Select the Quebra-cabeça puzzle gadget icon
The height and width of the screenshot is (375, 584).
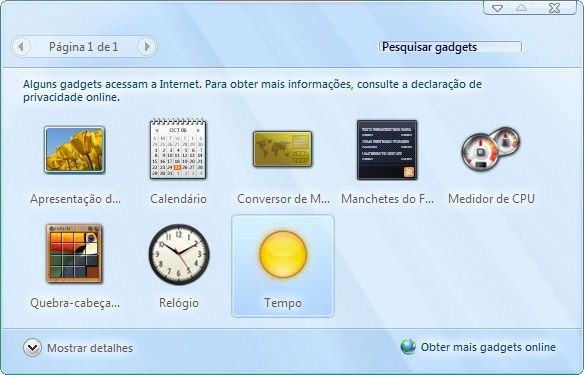pos(74,253)
